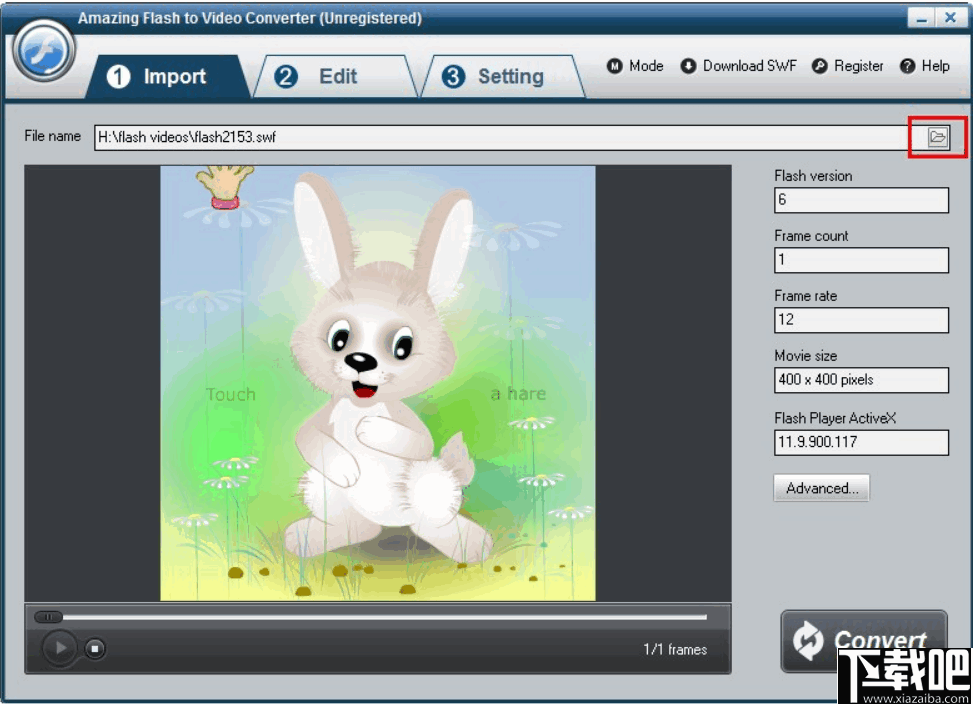Click the Flash Player ActiveX field

[860, 443]
